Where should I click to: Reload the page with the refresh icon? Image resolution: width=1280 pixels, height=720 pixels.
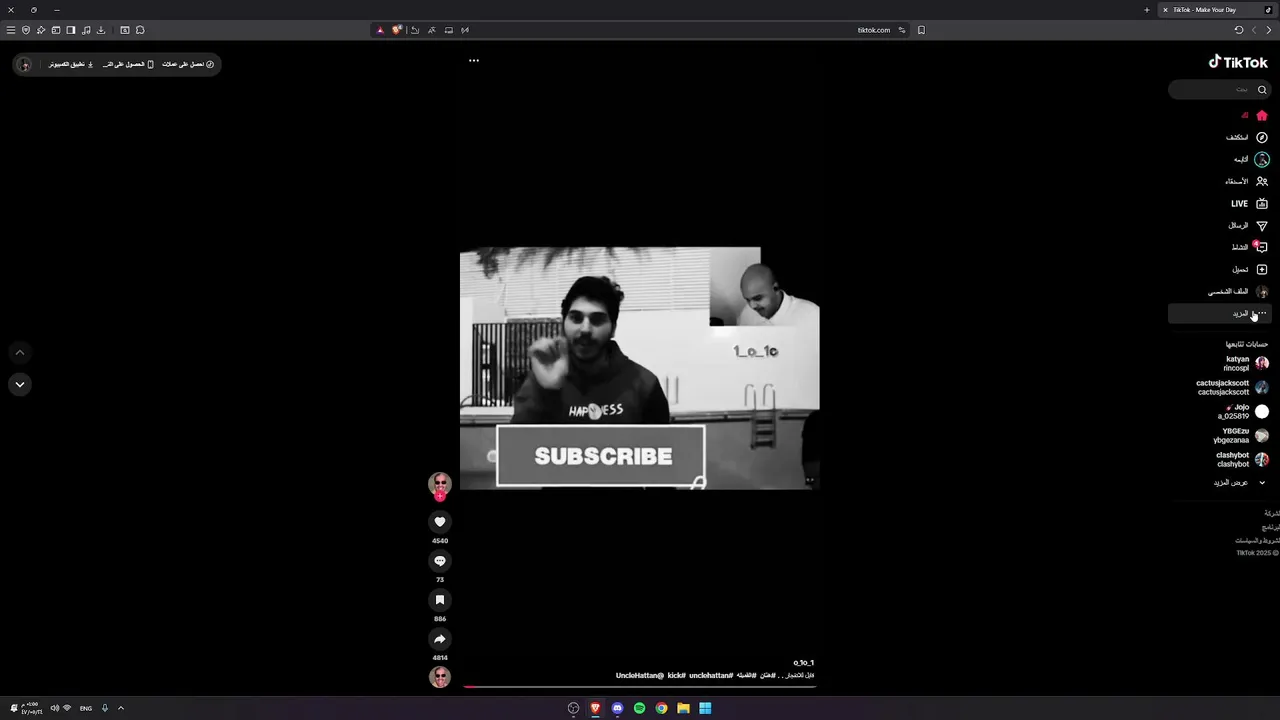(x=1239, y=30)
